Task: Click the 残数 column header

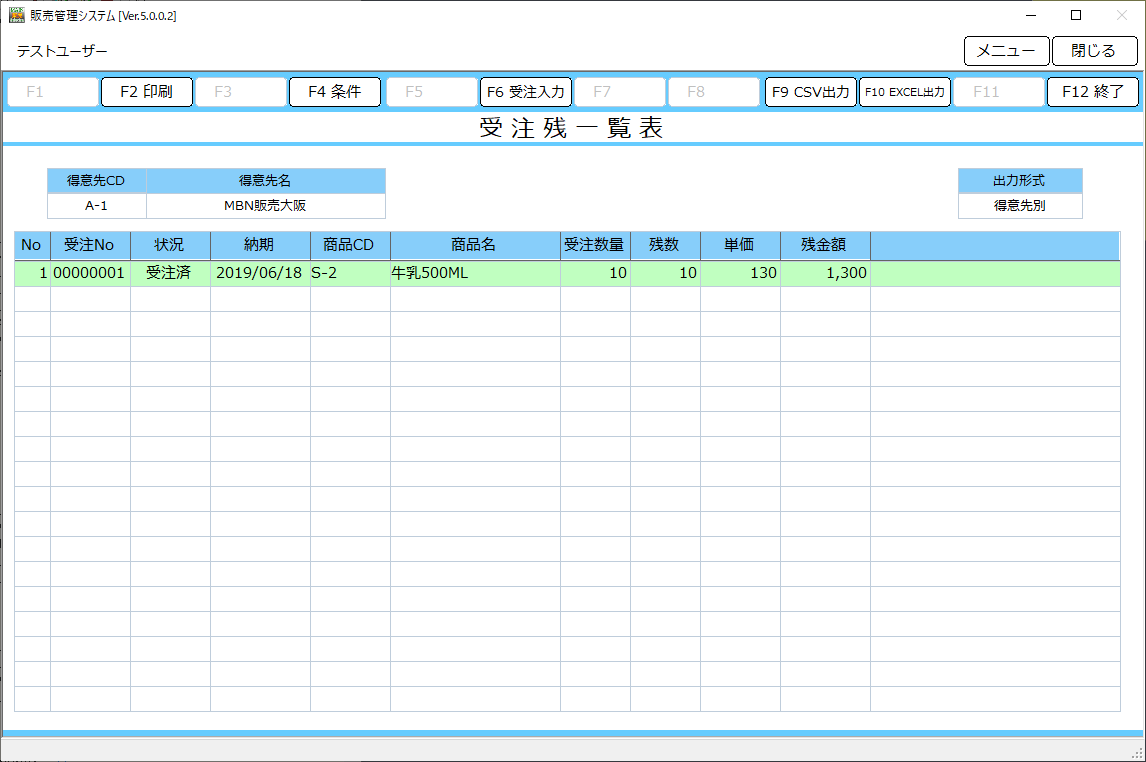Action: [x=664, y=245]
